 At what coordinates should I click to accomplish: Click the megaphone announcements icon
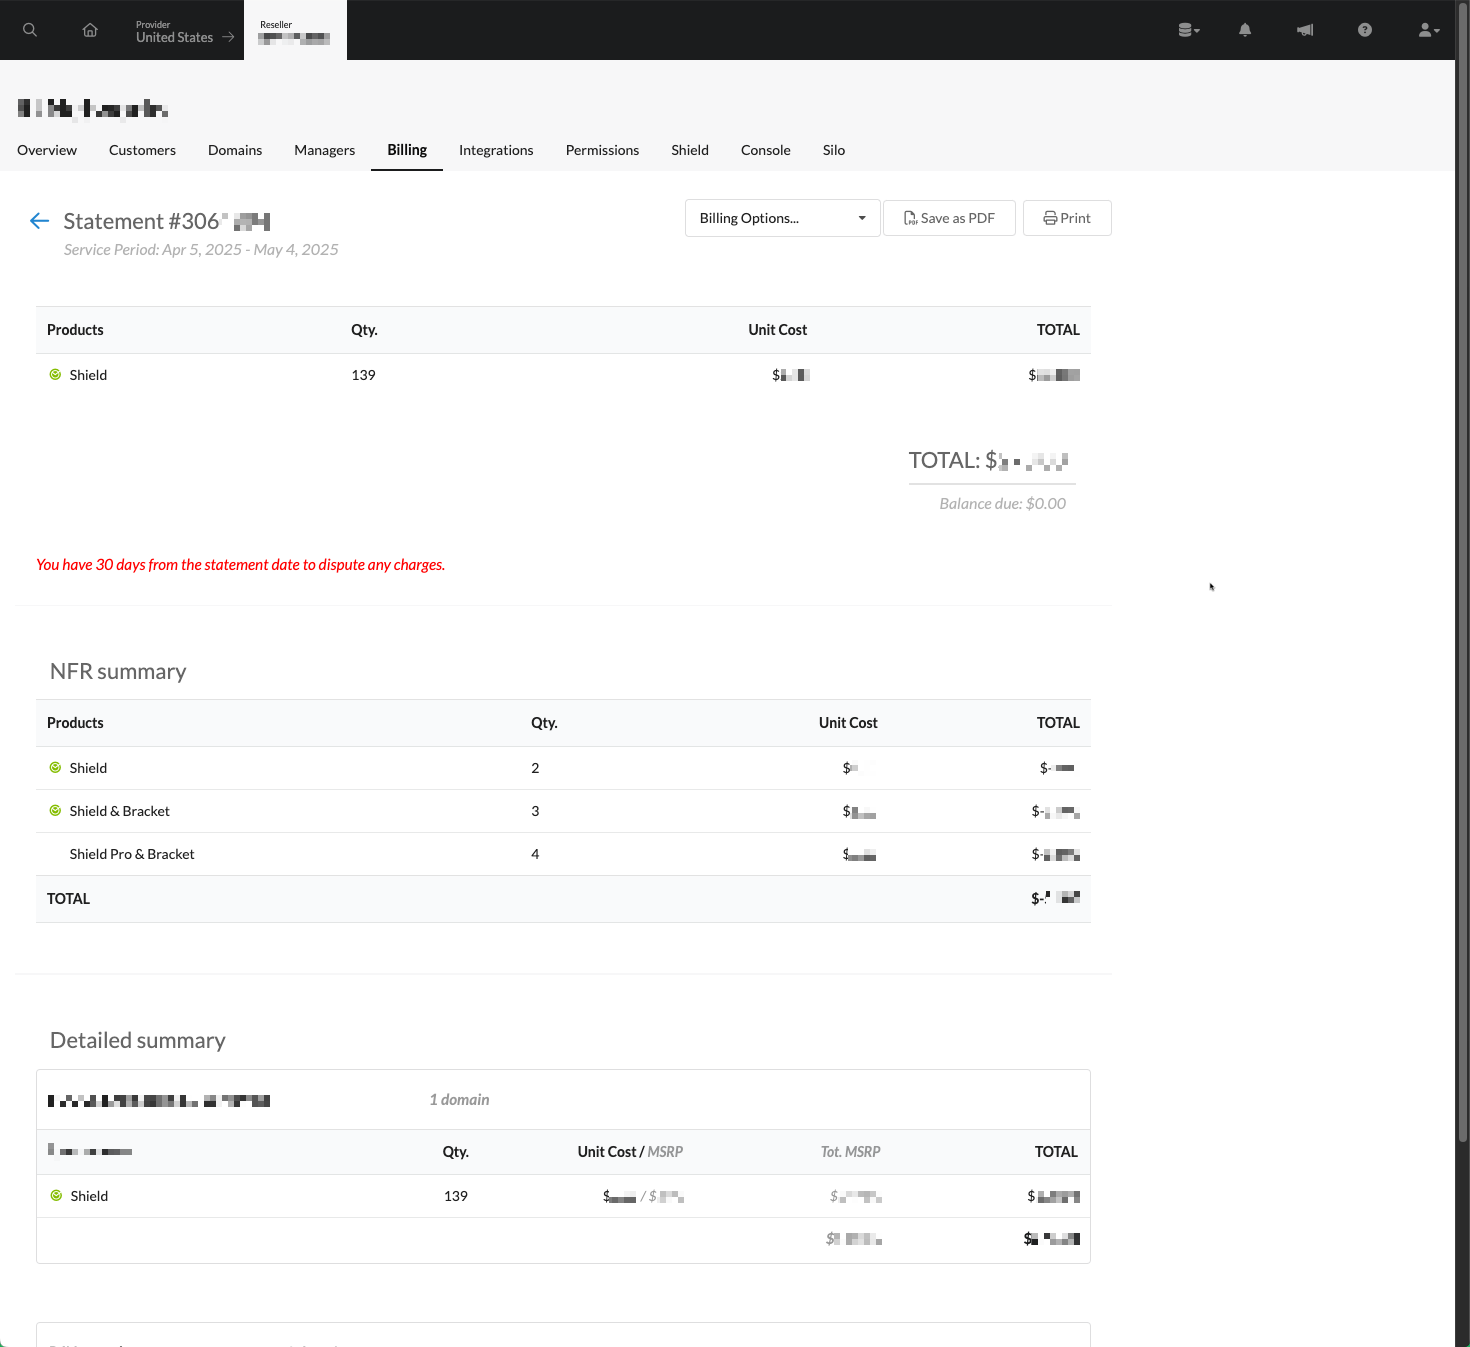(1305, 30)
